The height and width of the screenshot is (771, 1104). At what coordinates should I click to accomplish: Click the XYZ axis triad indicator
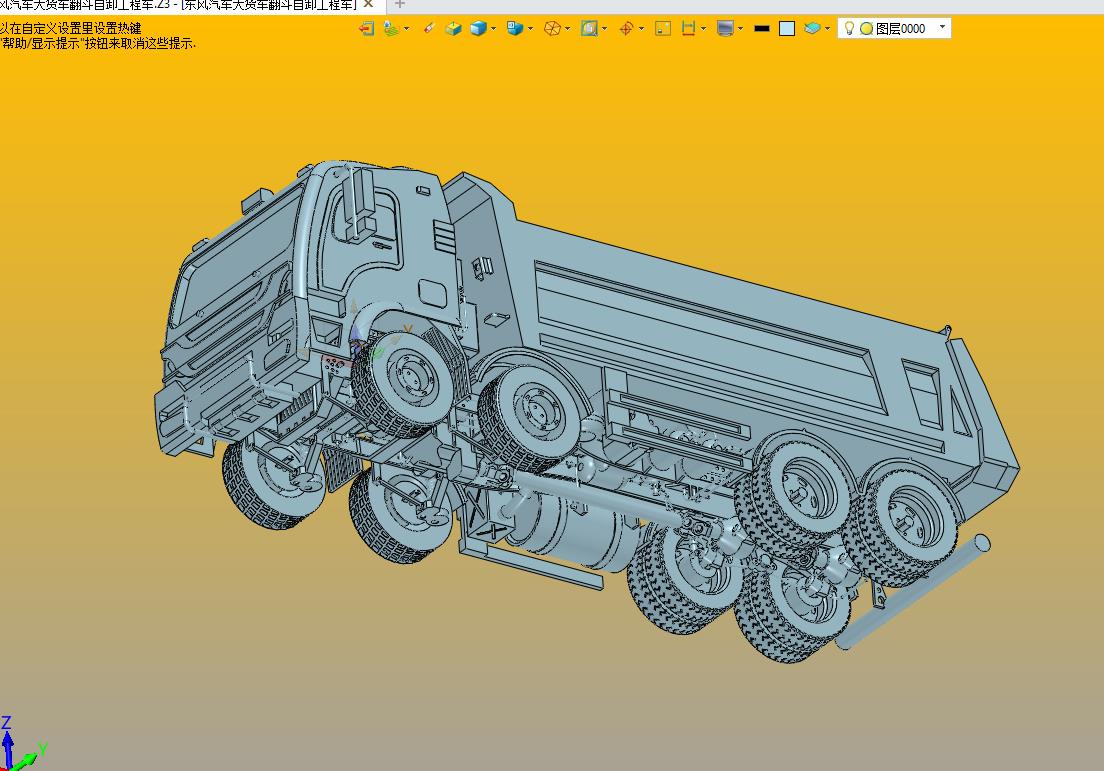(x=21, y=745)
